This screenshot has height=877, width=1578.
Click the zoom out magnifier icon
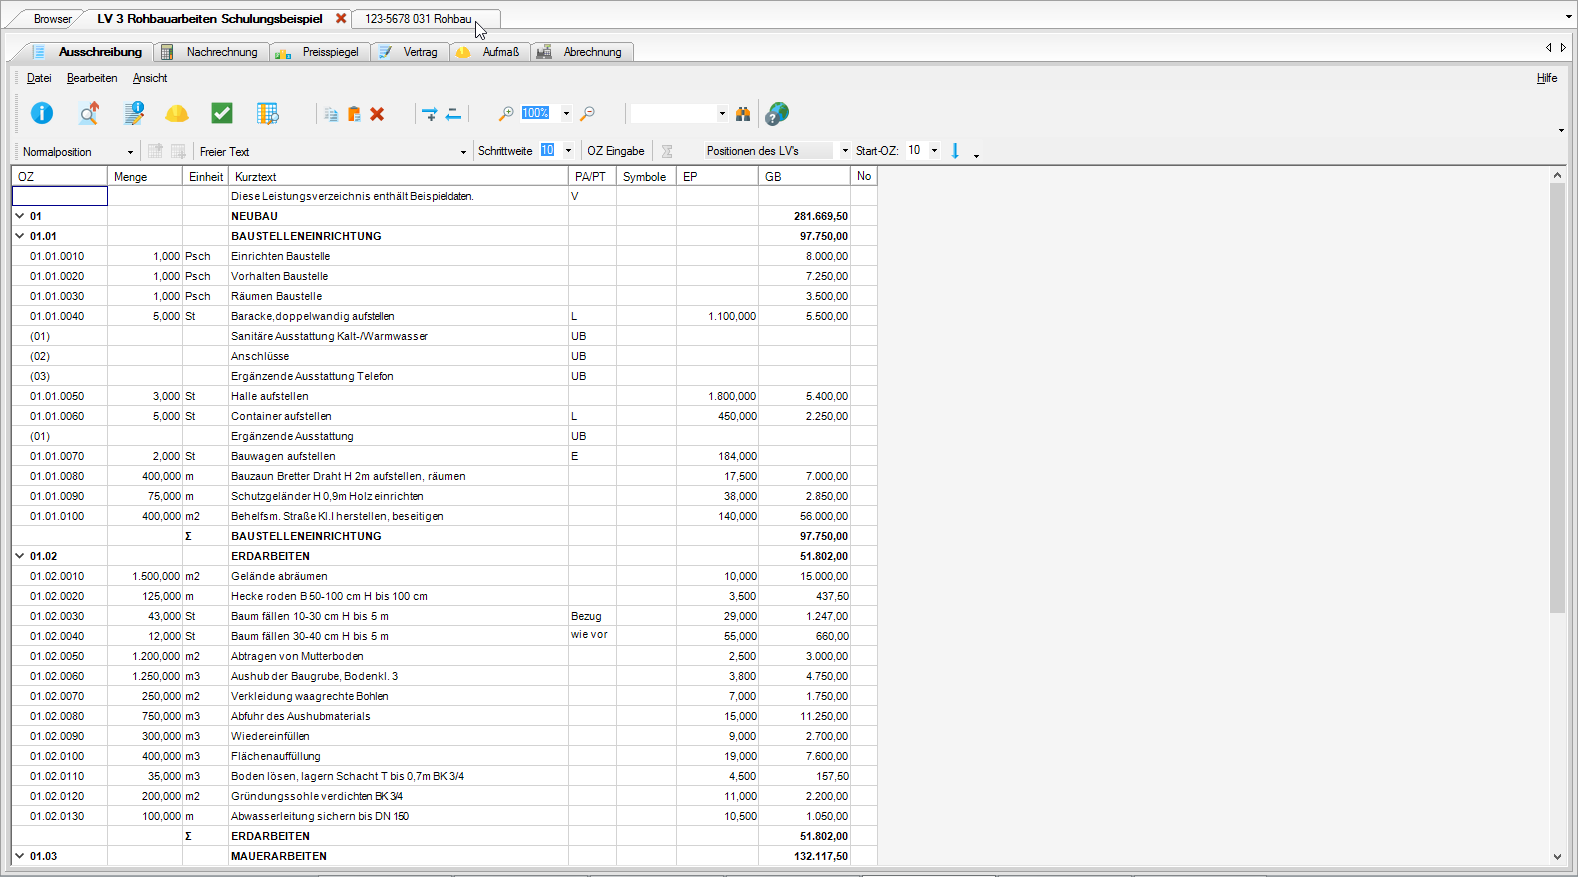point(588,114)
